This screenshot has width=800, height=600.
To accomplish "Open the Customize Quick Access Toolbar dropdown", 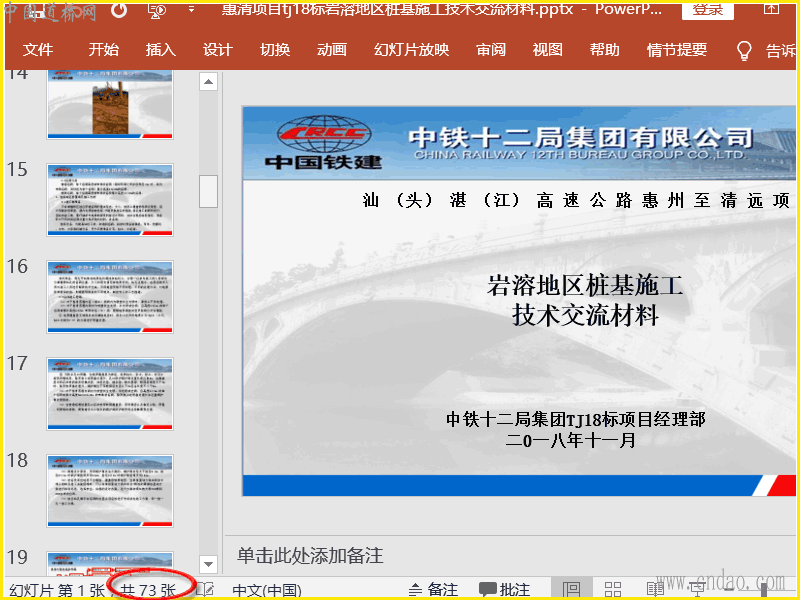I will point(191,9).
